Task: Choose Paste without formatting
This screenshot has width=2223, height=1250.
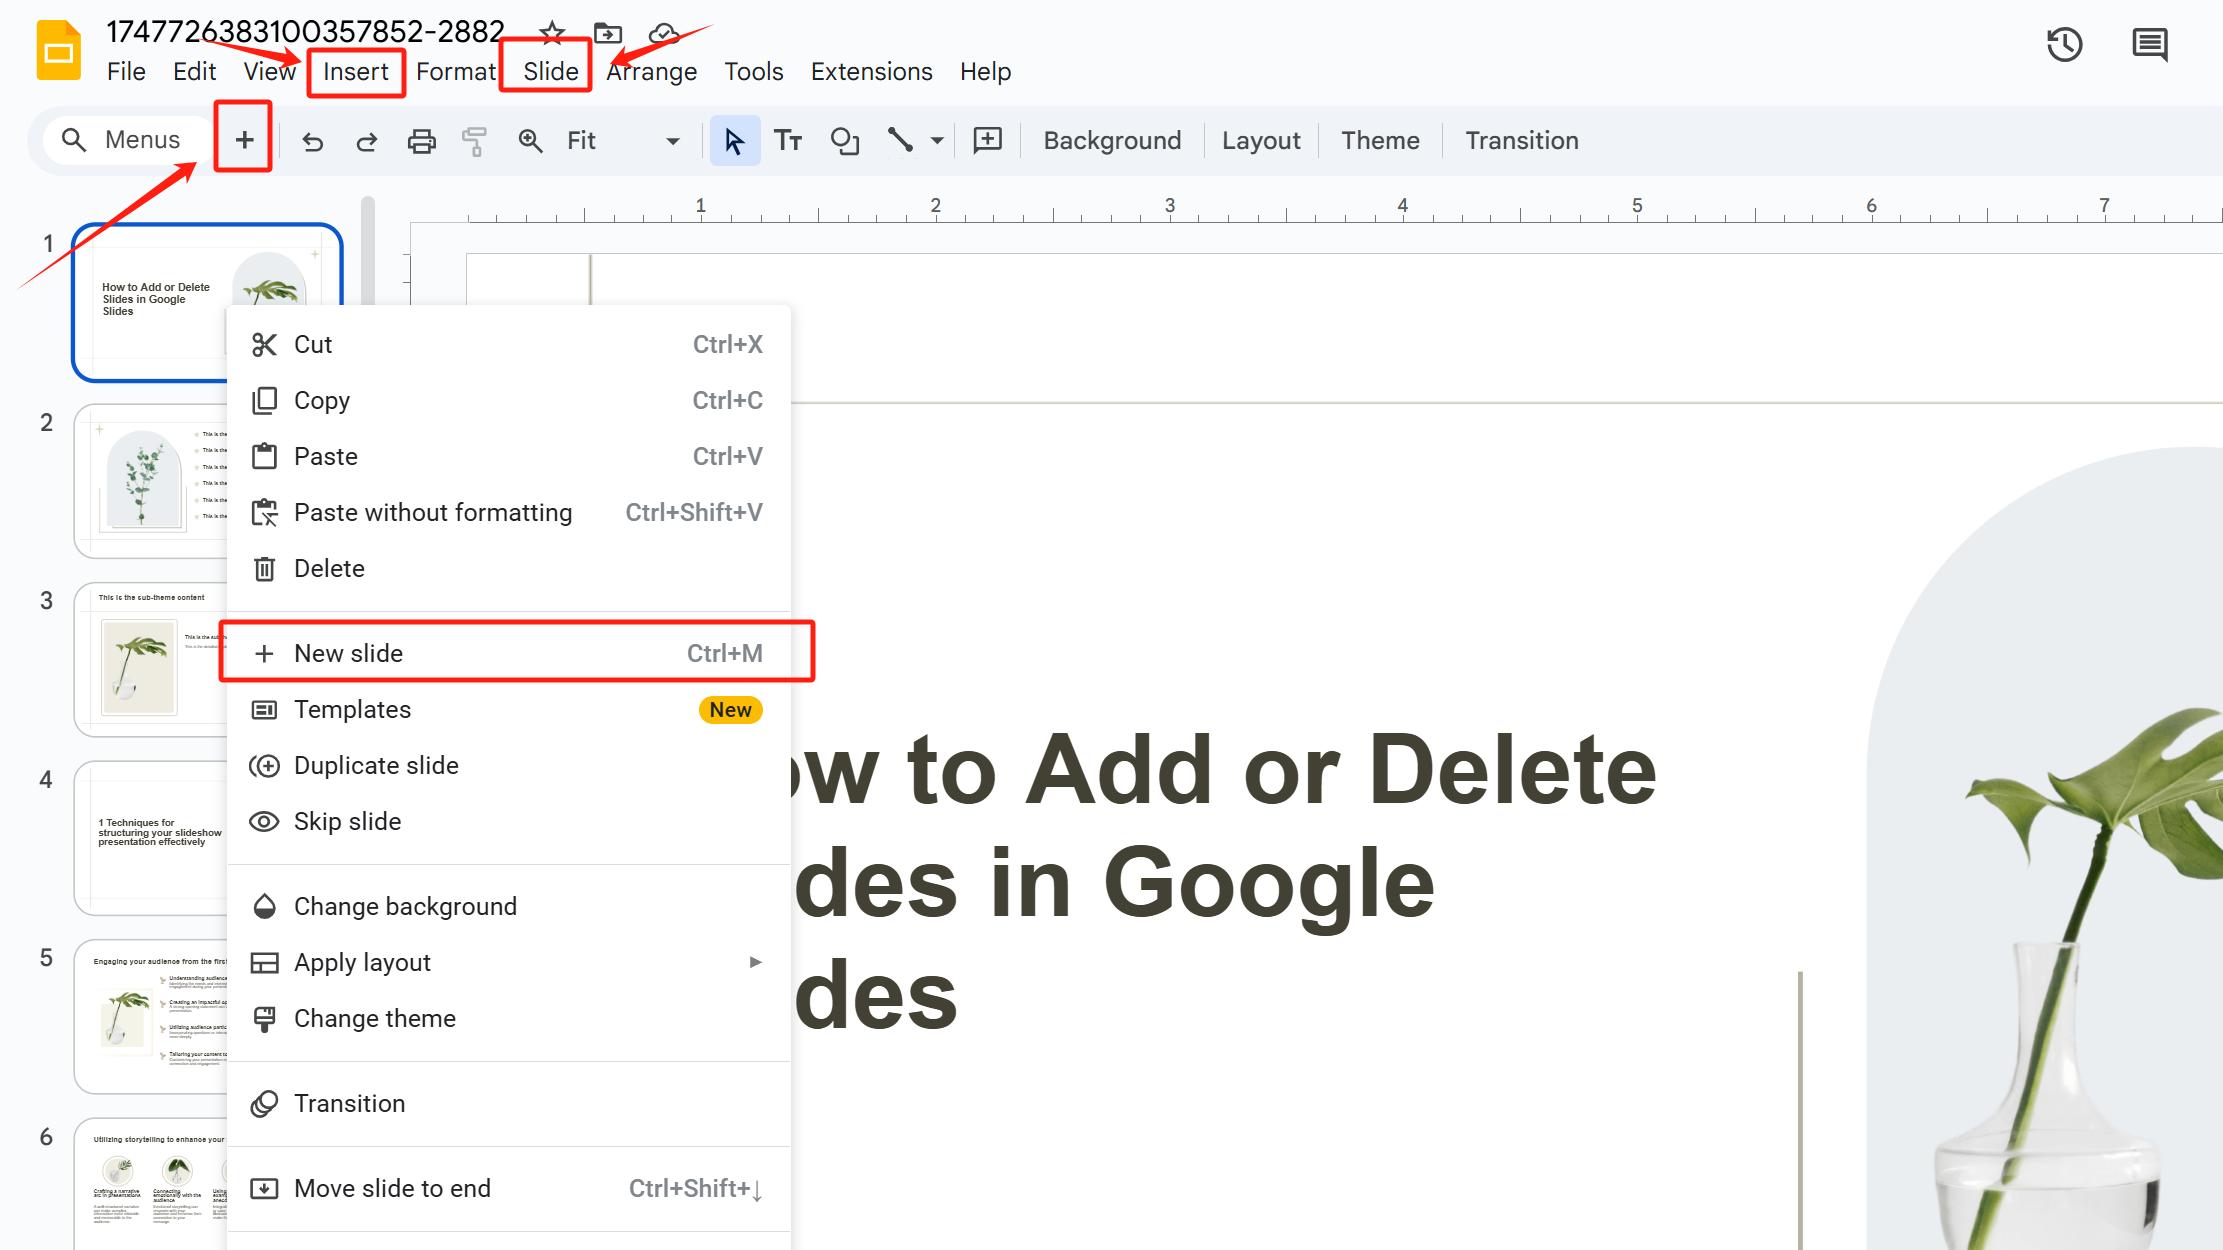Action: pos(509,513)
